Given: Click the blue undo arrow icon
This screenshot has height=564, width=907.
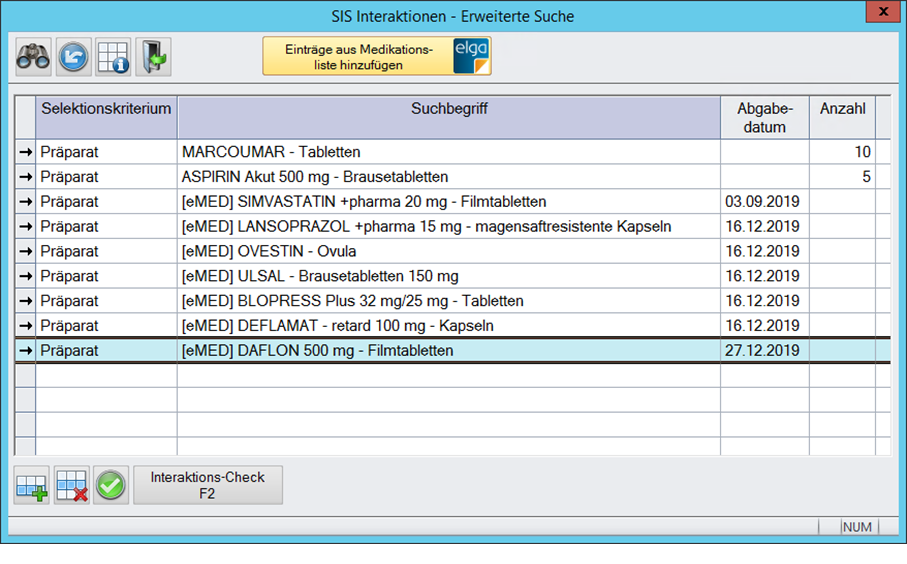Looking at the screenshot, I should click(x=73, y=57).
